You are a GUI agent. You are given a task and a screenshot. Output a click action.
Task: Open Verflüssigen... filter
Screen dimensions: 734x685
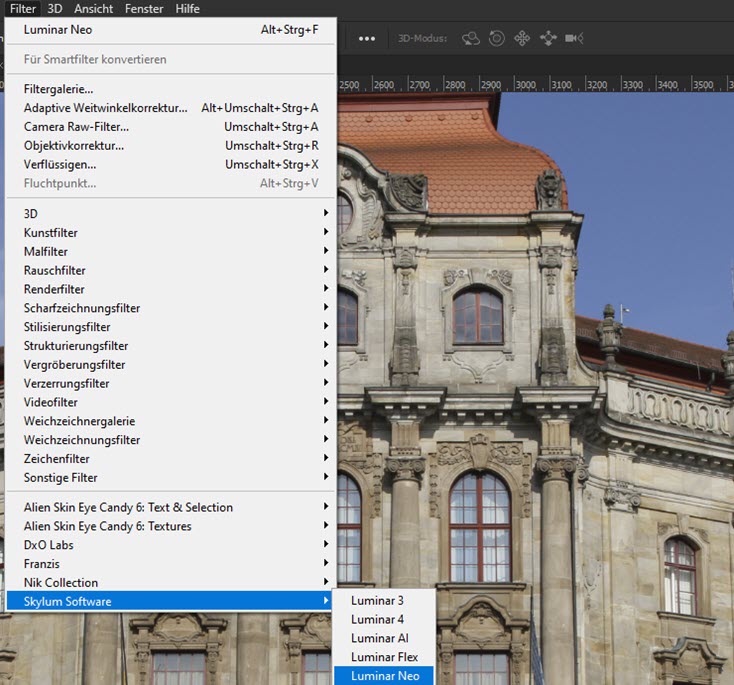click(x=171, y=164)
